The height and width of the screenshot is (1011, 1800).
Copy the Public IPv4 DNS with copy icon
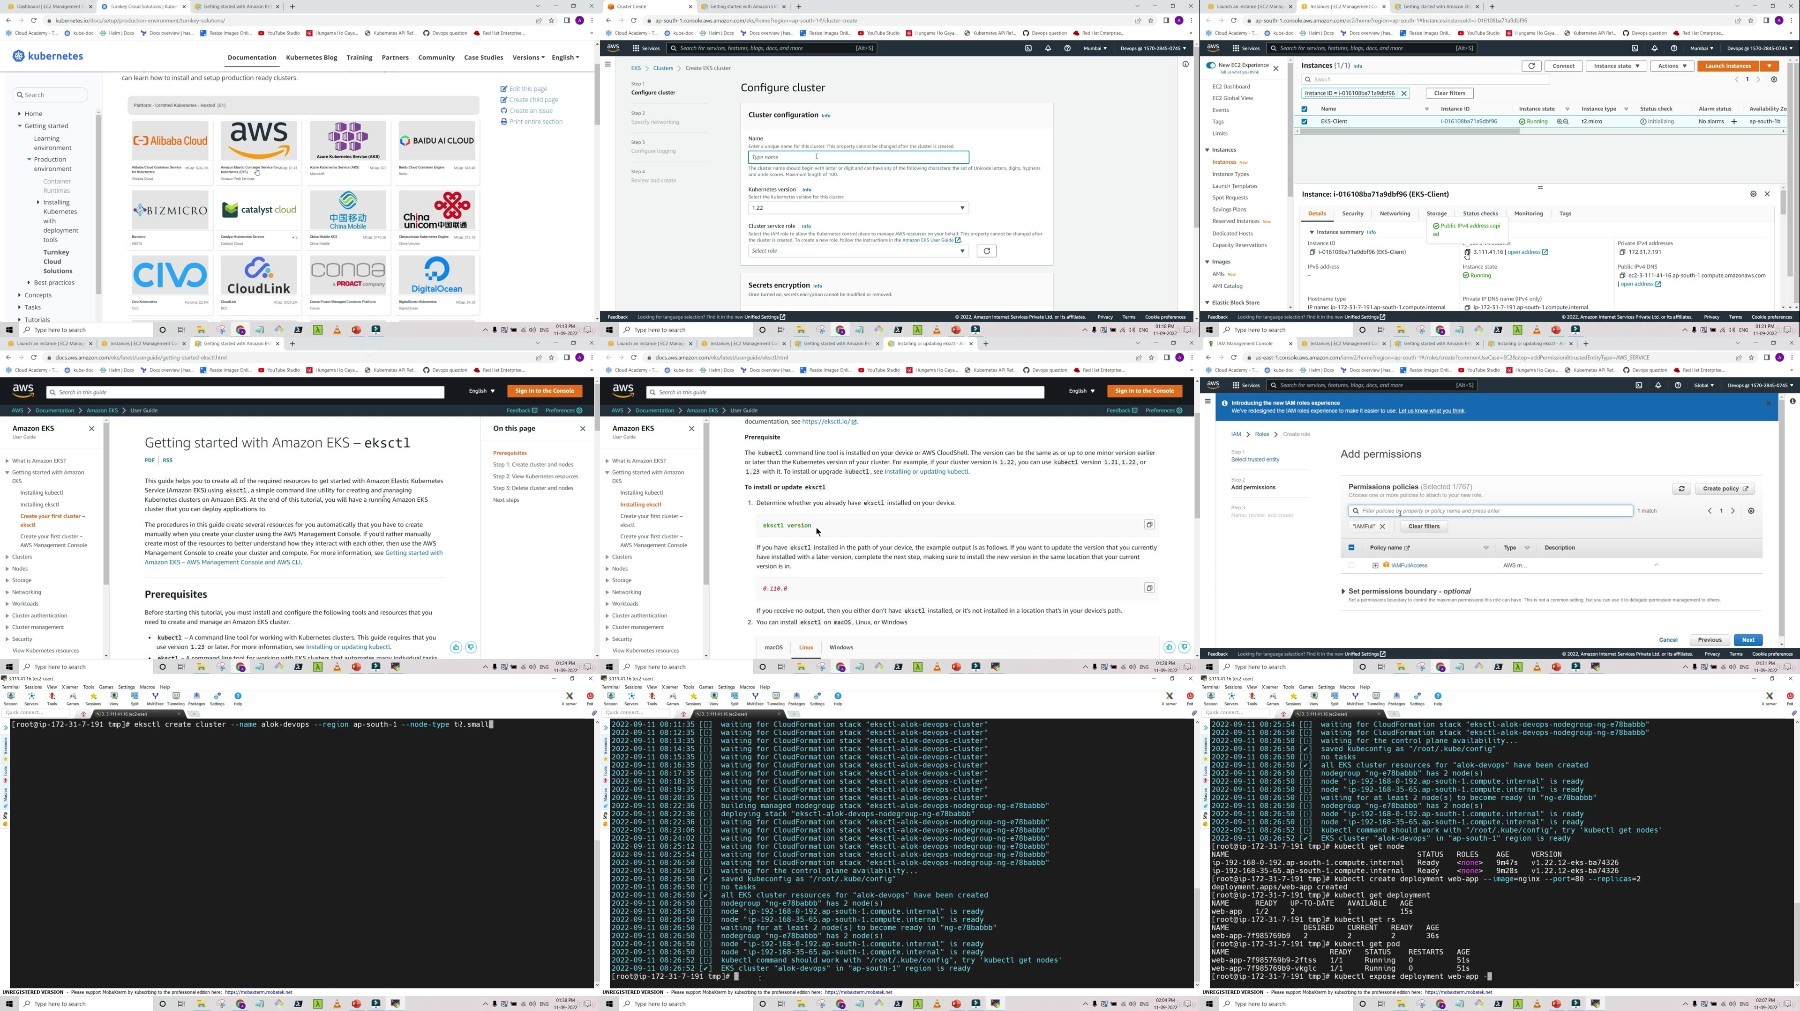pyautogui.click(x=1622, y=275)
